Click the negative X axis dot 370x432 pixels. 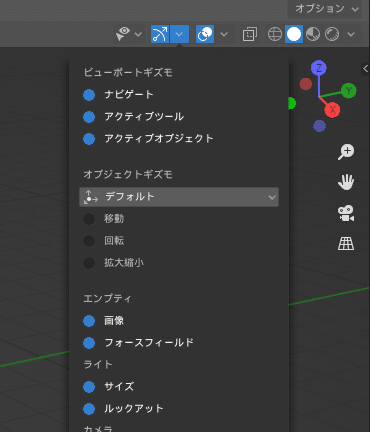[x=306, y=84]
